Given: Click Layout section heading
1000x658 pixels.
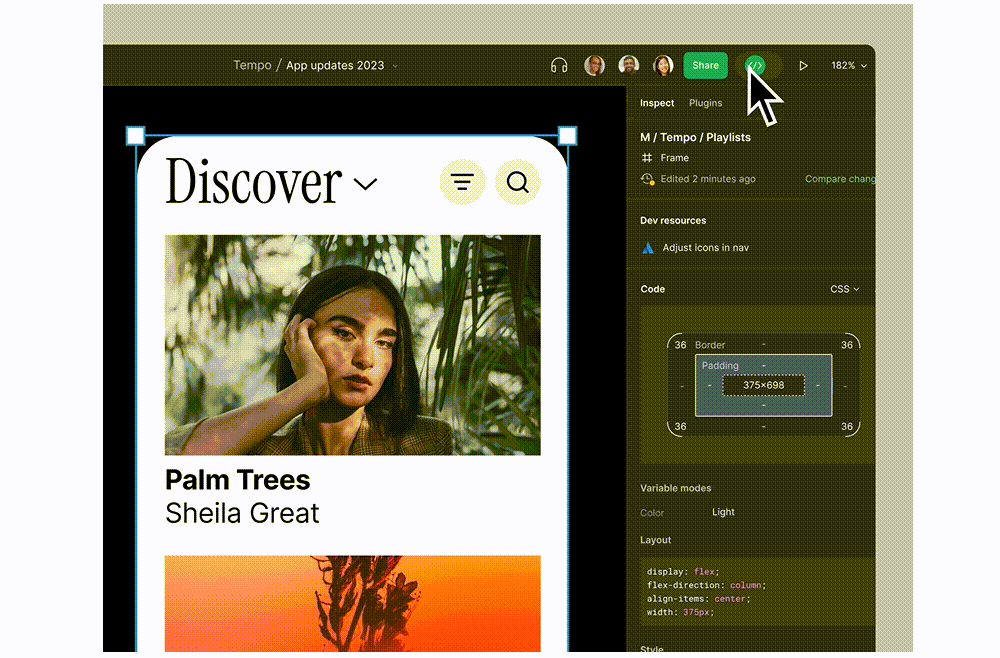Looking at the screenshot, I should click(x=656, y=540).
